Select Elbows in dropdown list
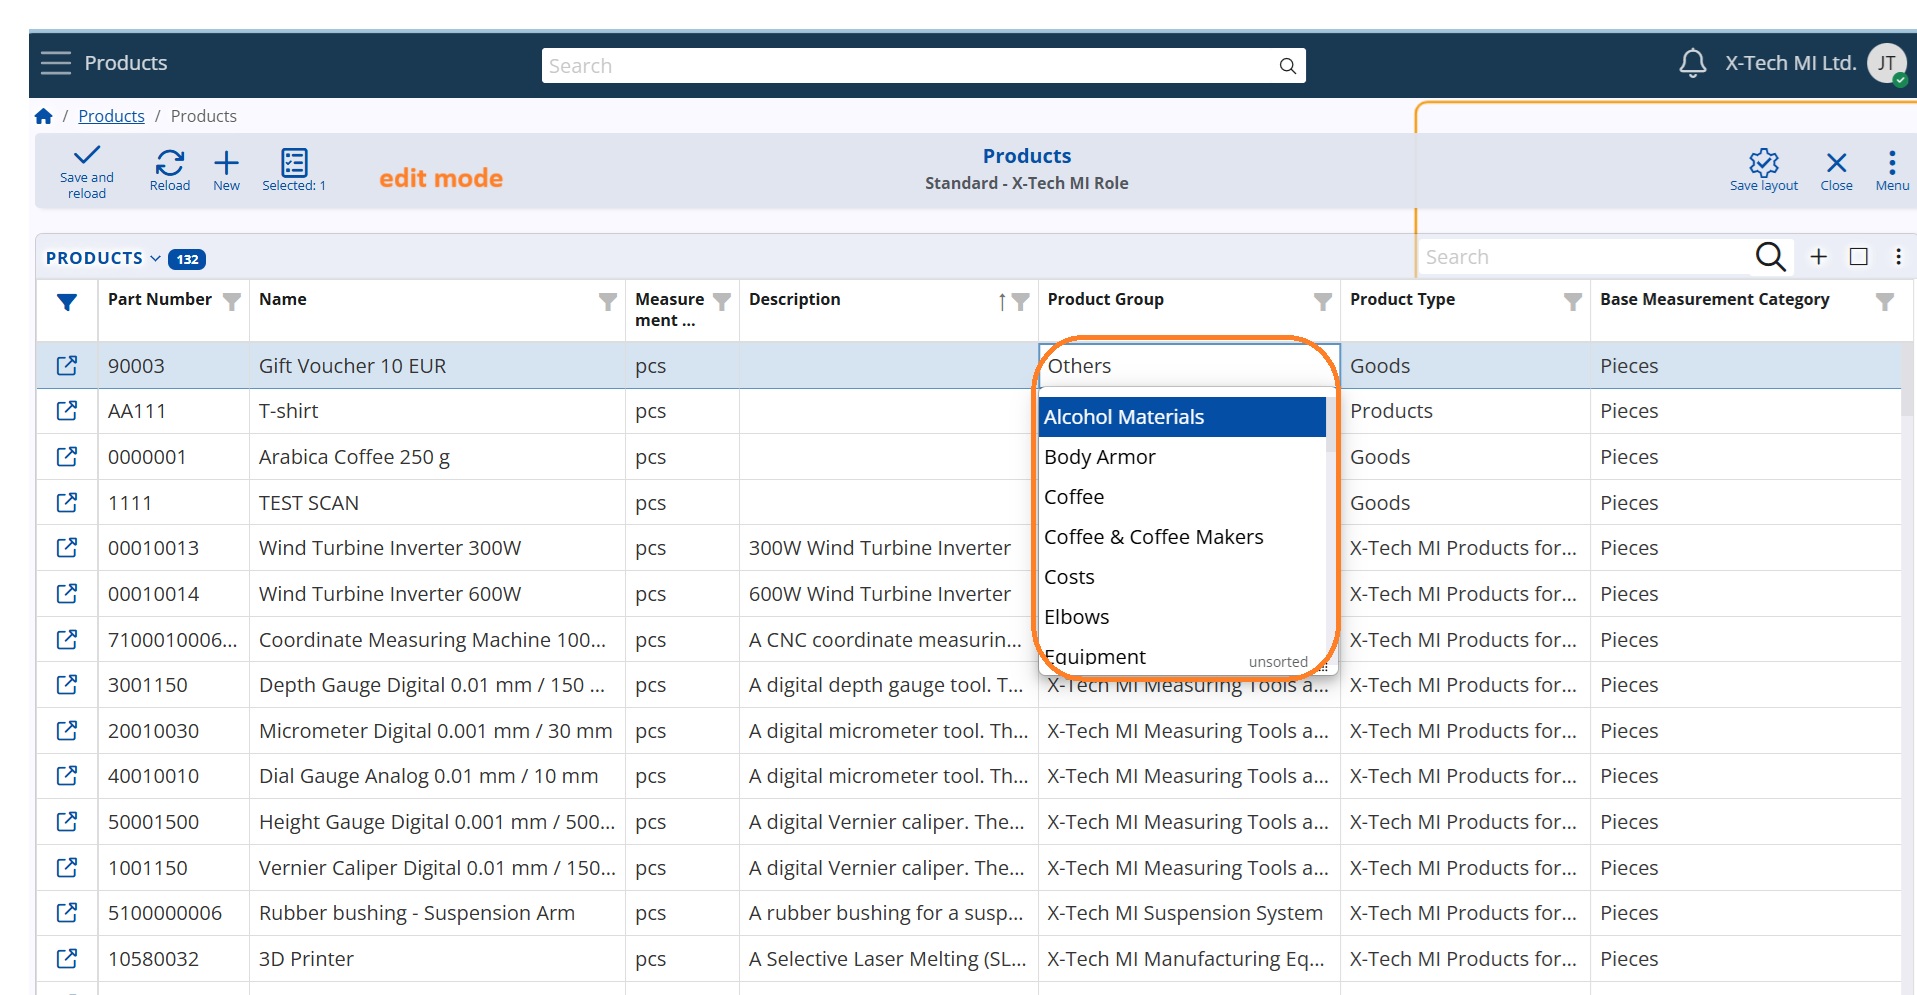Screen dimensions: 1917x995 pyautogui.click(x=1183, y=617)
